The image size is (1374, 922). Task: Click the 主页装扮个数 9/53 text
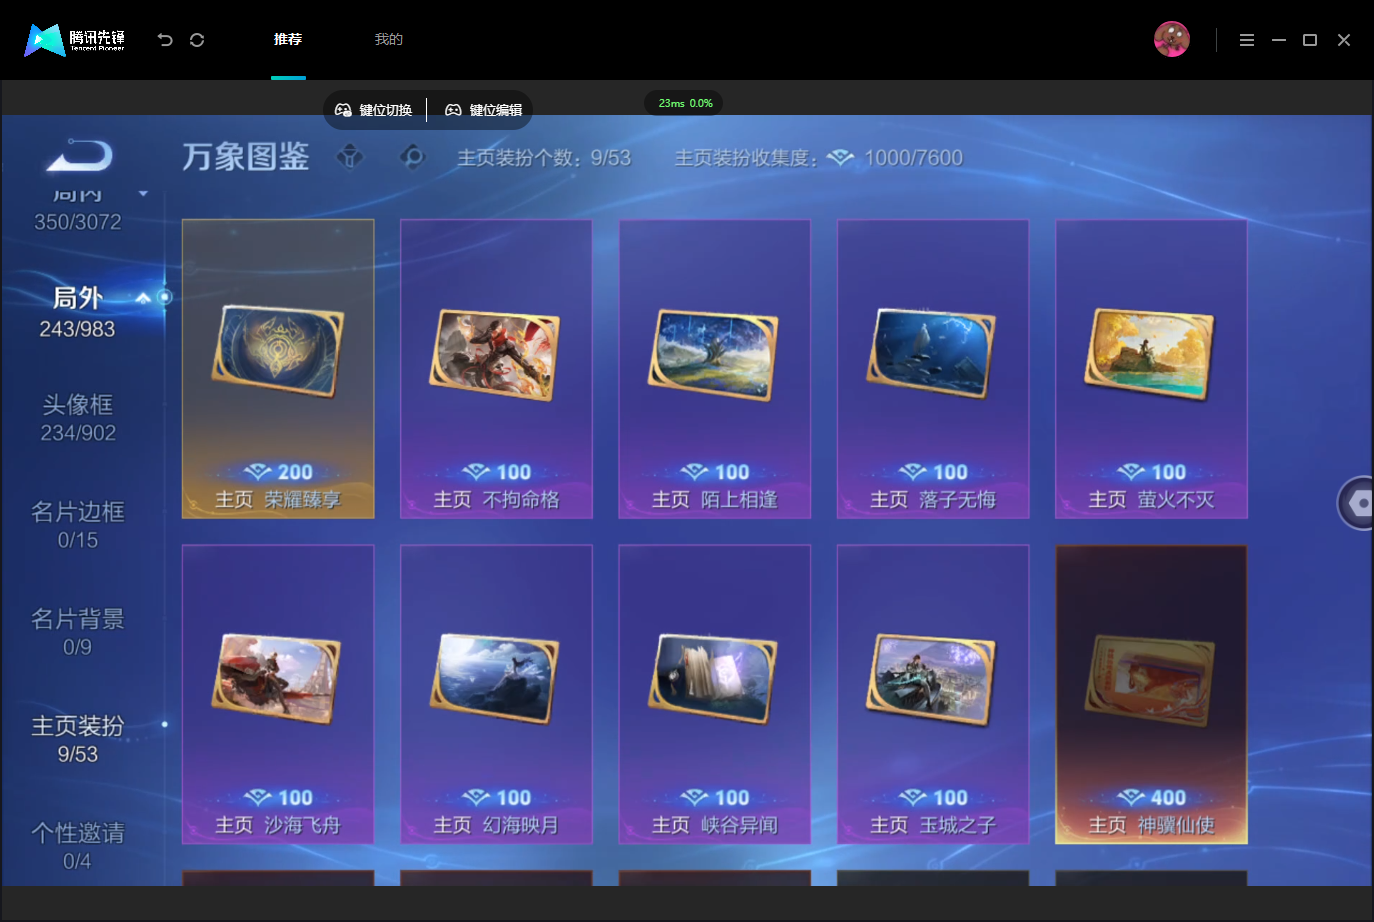(x=544, y=158)
